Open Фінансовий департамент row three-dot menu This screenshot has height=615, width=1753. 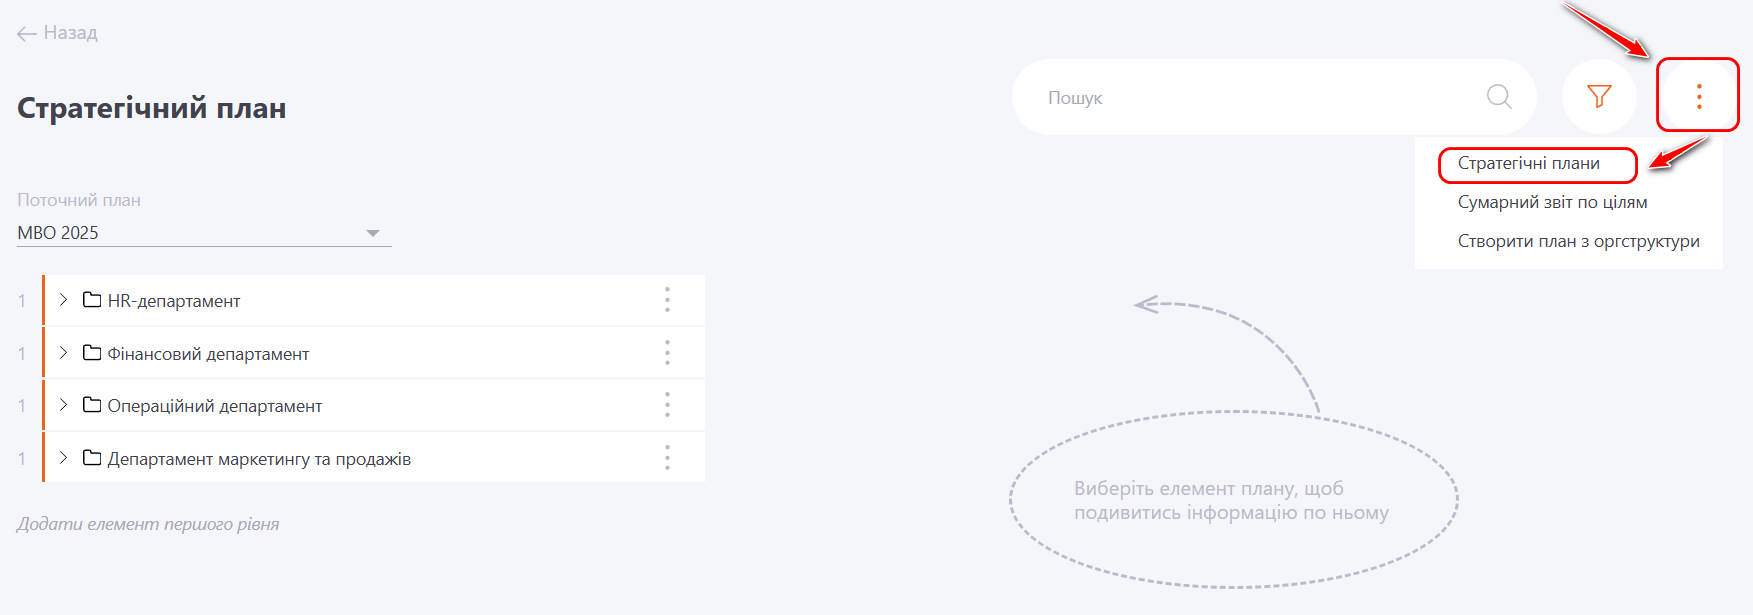(667, 353)
